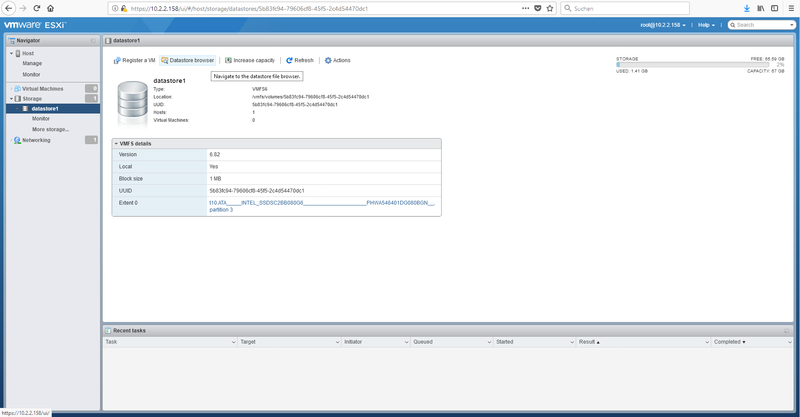The height and width of the screenshot is (417, 800).
Task: Click the storage usage bar
Action: pos(692,65)
